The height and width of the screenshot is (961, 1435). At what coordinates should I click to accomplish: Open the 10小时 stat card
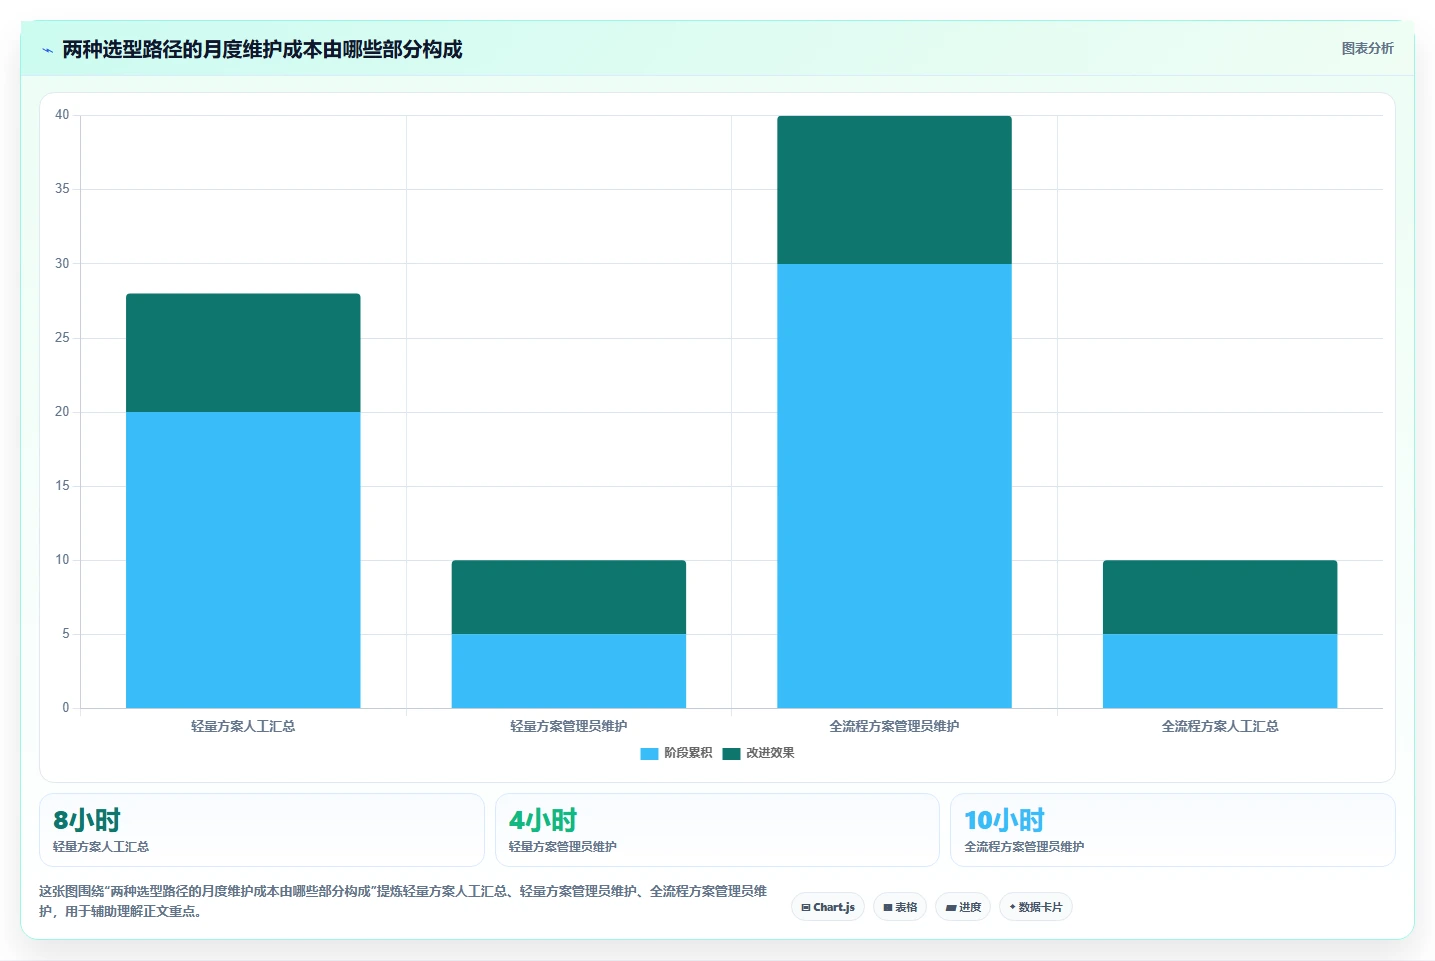1172,830
